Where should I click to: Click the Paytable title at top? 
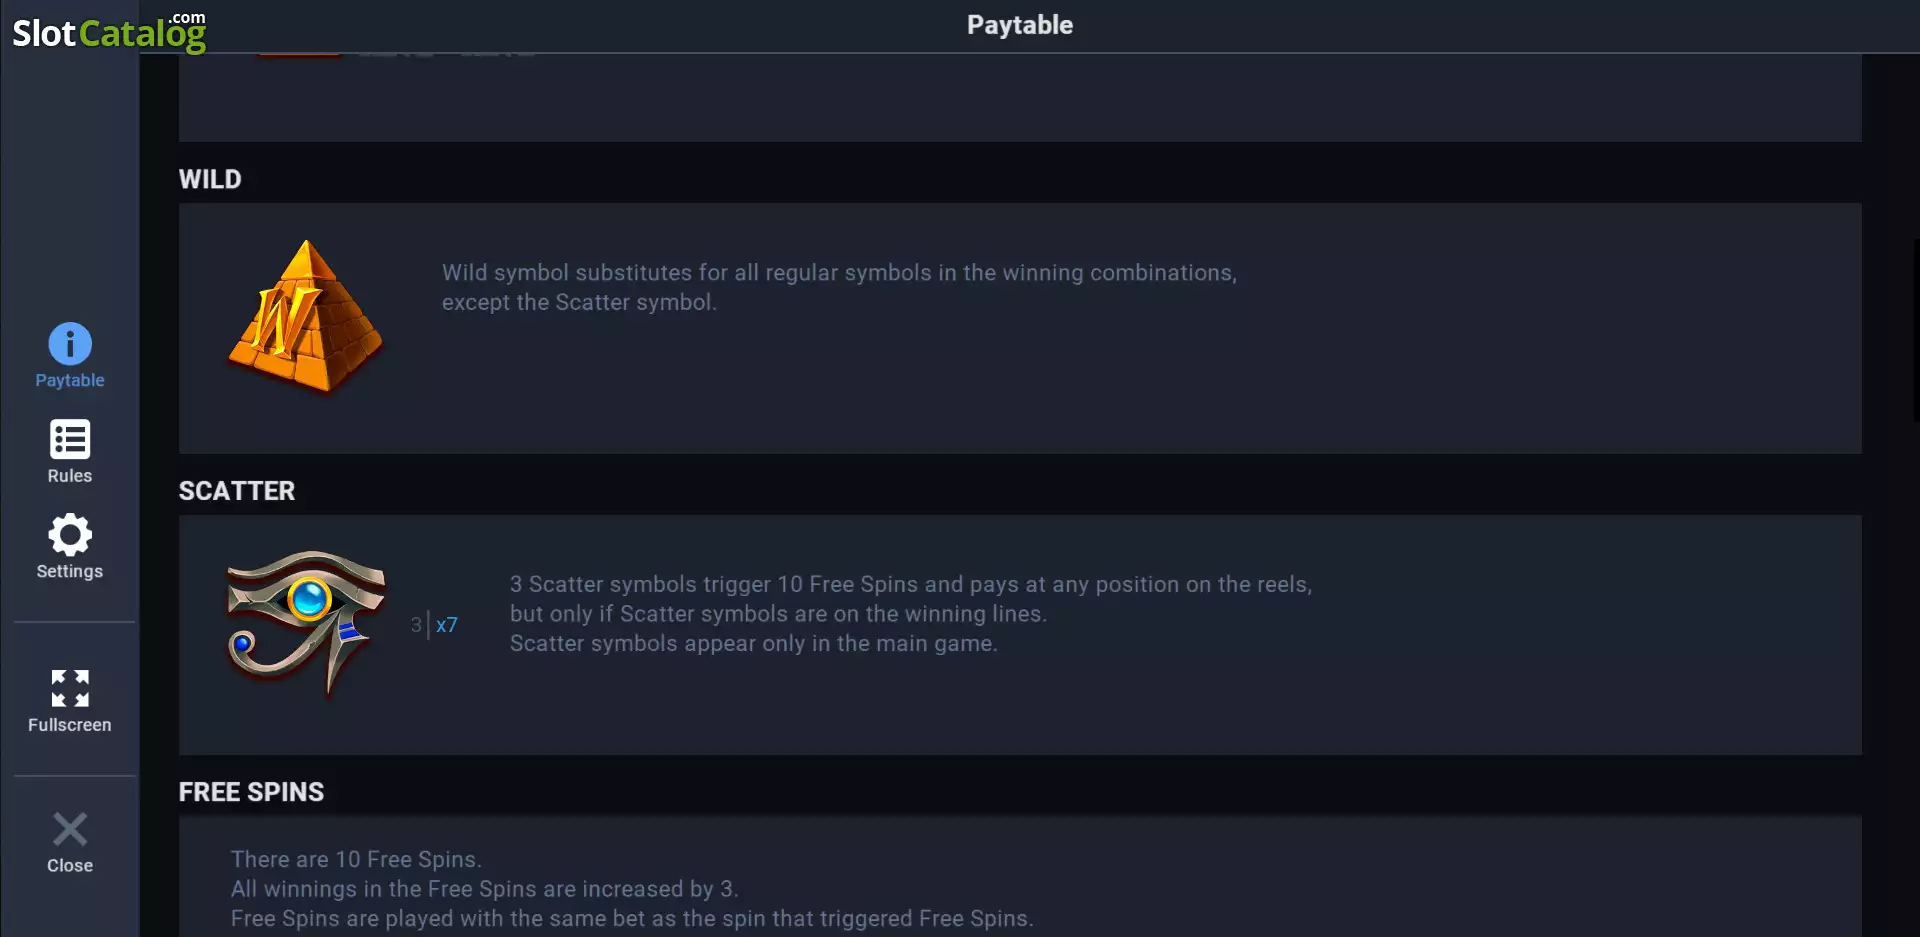point(1020,25)
